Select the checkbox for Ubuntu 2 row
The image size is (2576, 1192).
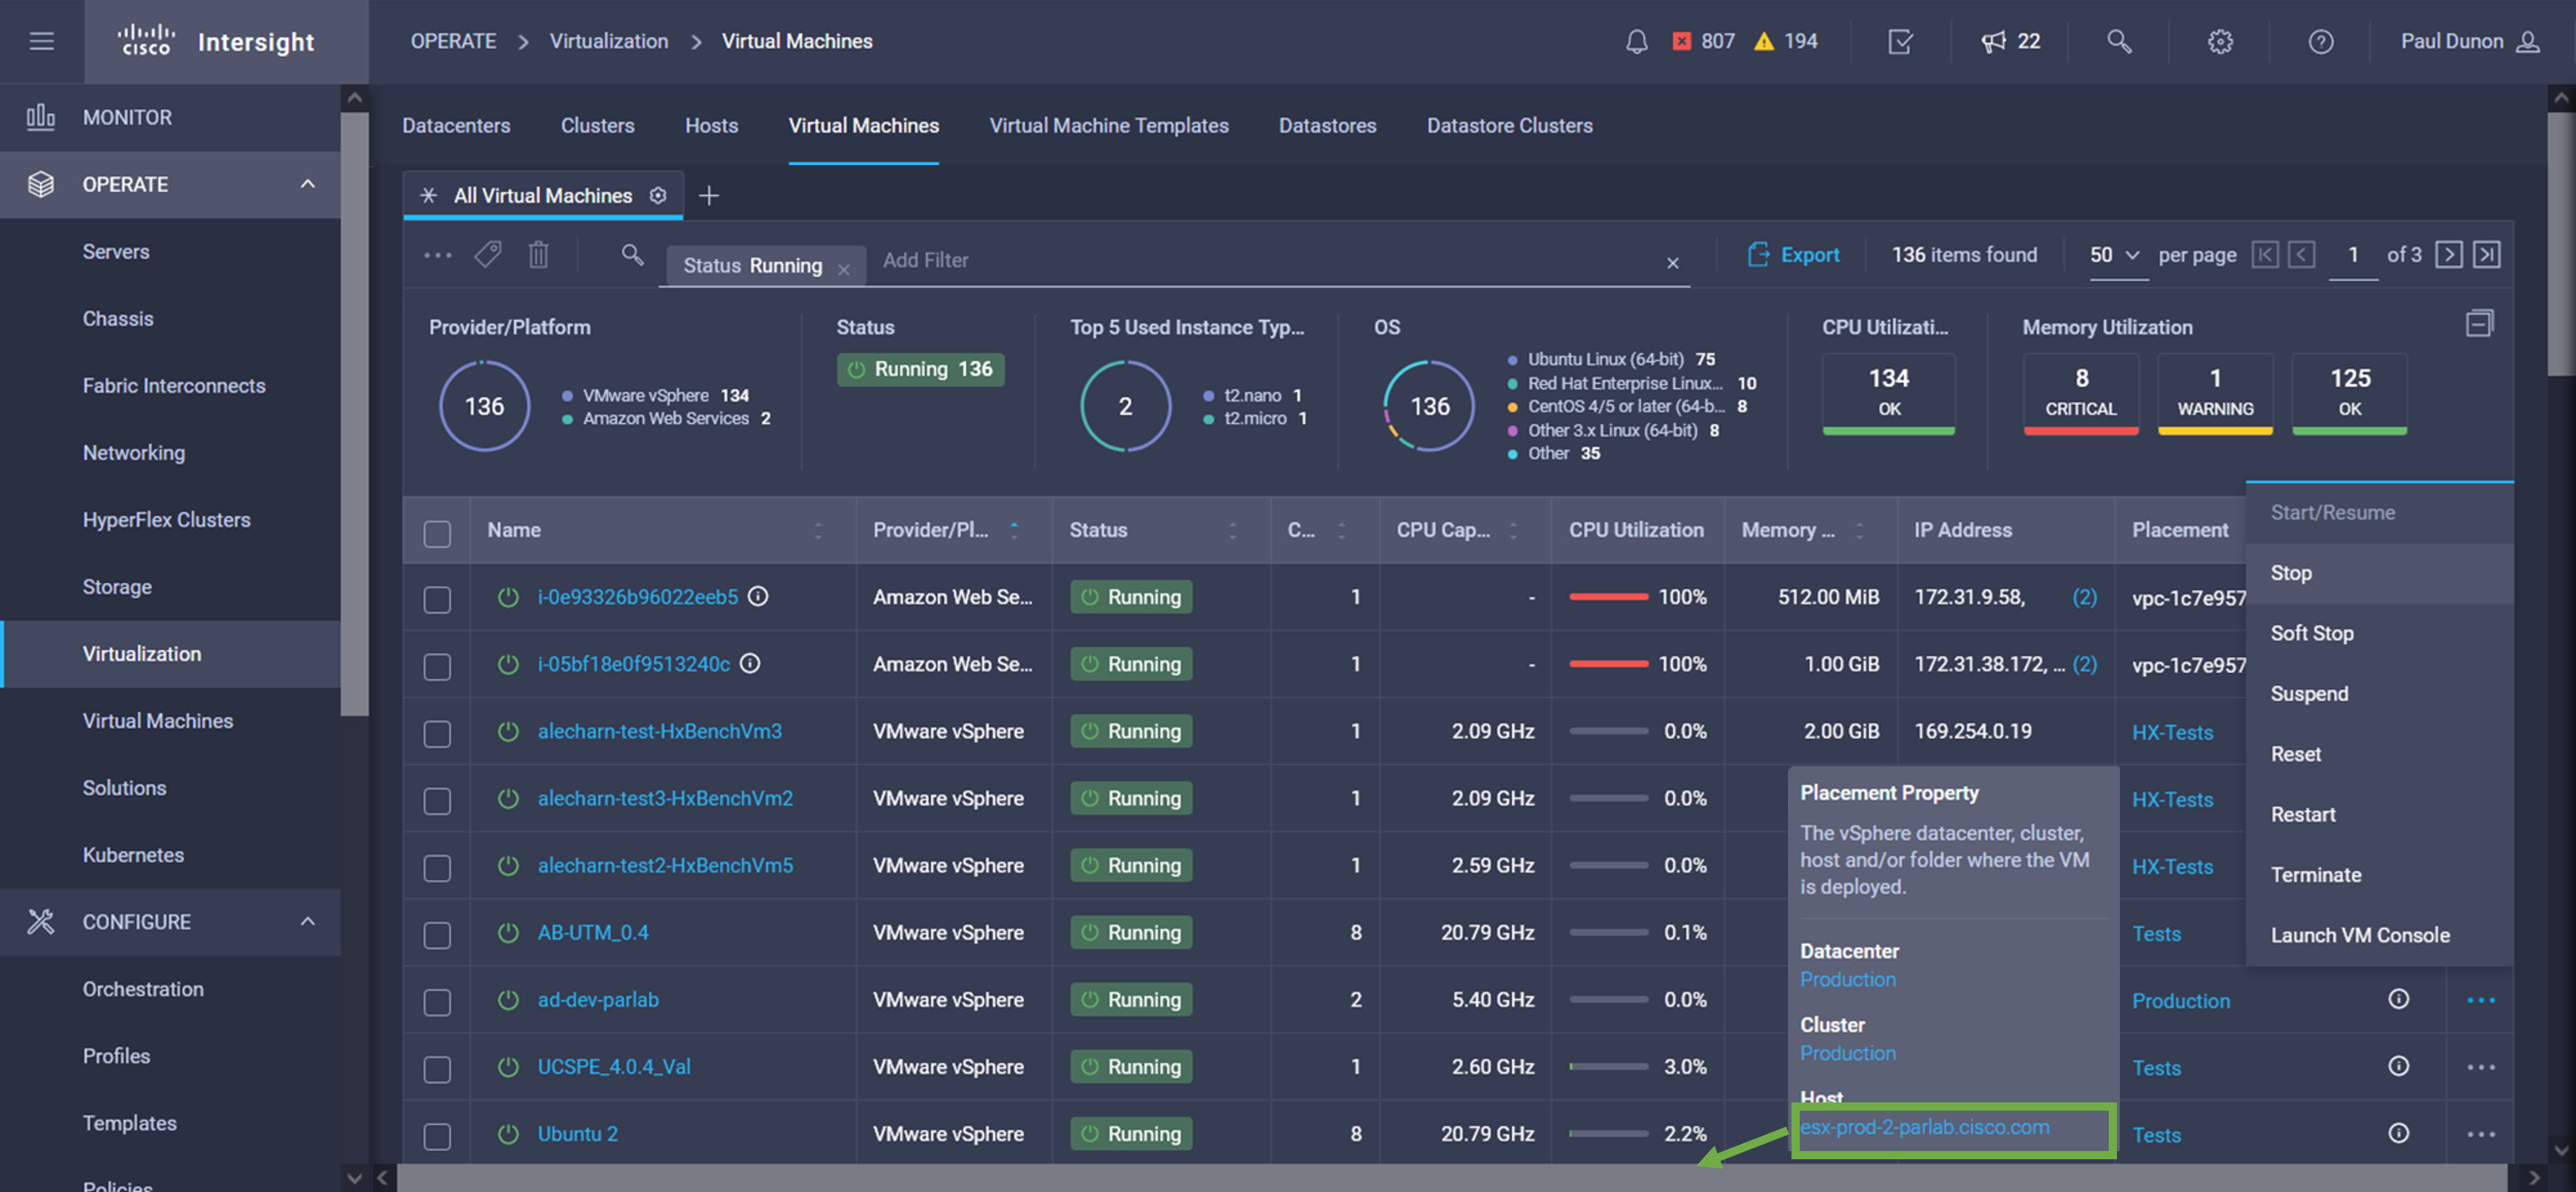437,1136
